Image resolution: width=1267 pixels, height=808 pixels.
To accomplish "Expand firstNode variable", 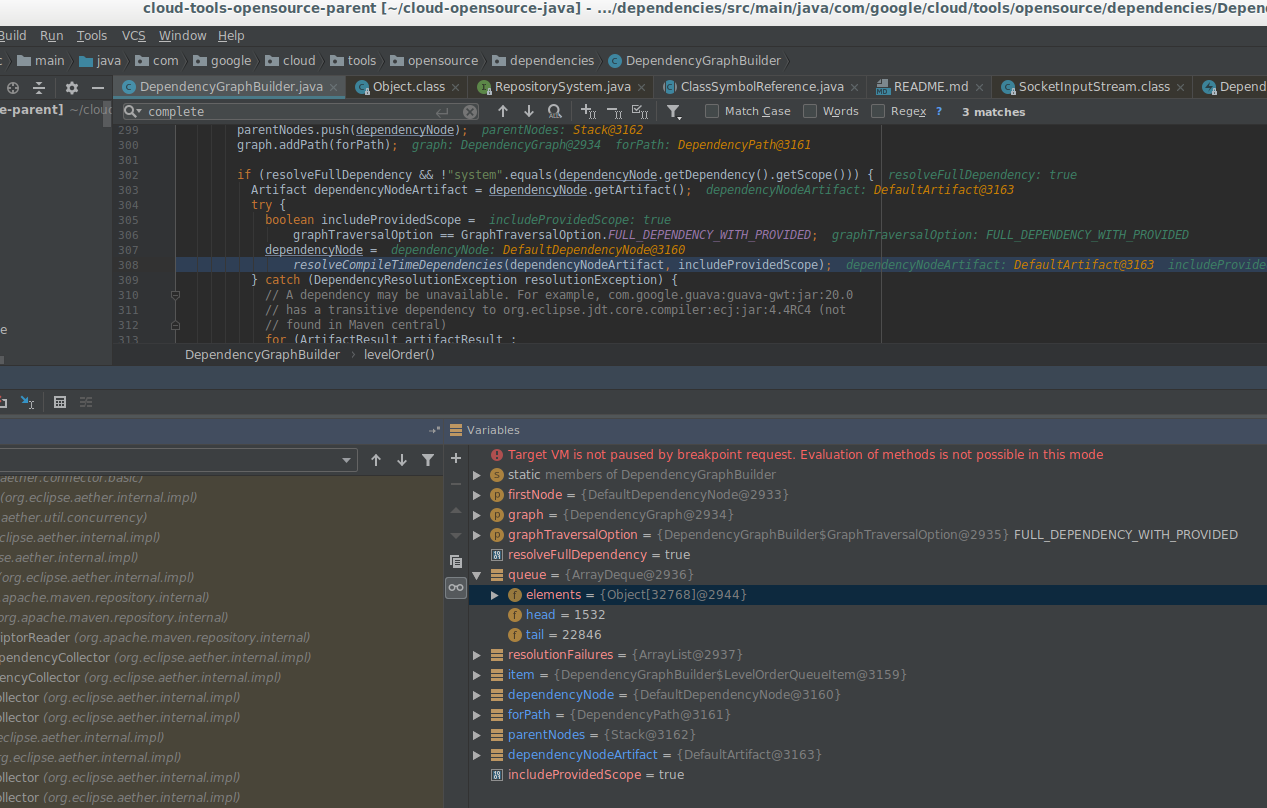I will [478, 495].
